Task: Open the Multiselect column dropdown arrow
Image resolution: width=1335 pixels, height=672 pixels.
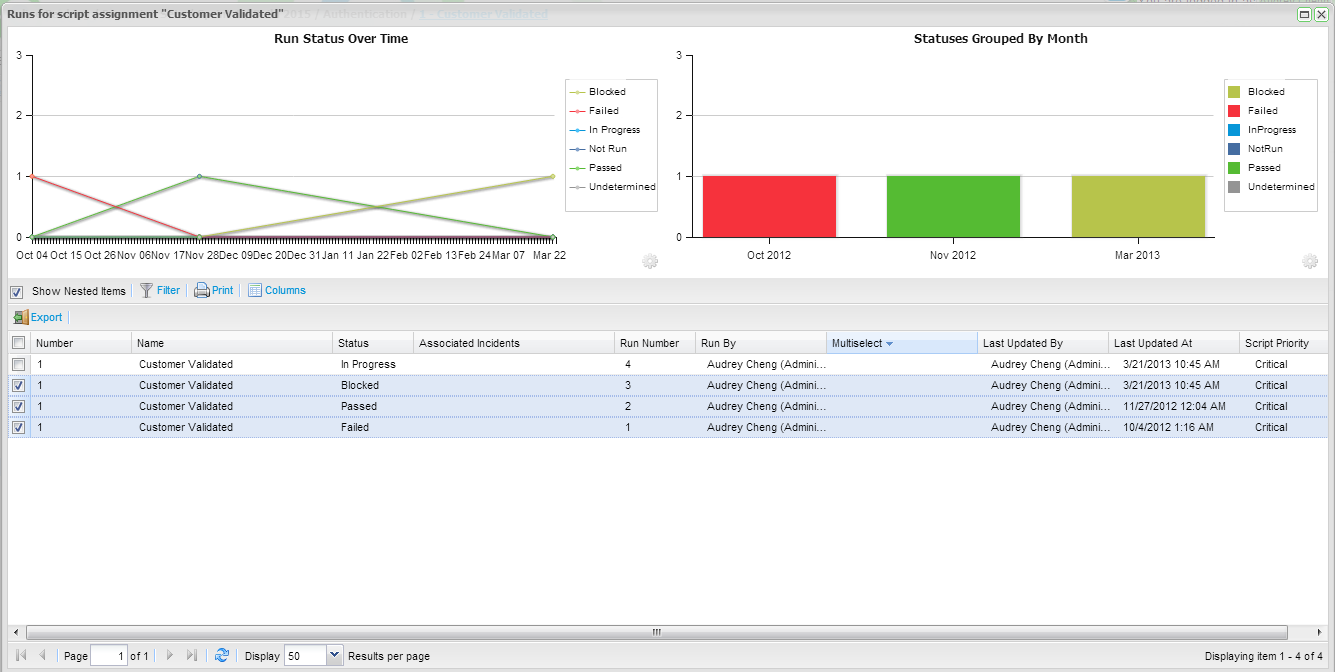Action: pyautogui.click(x=889, y=344)
